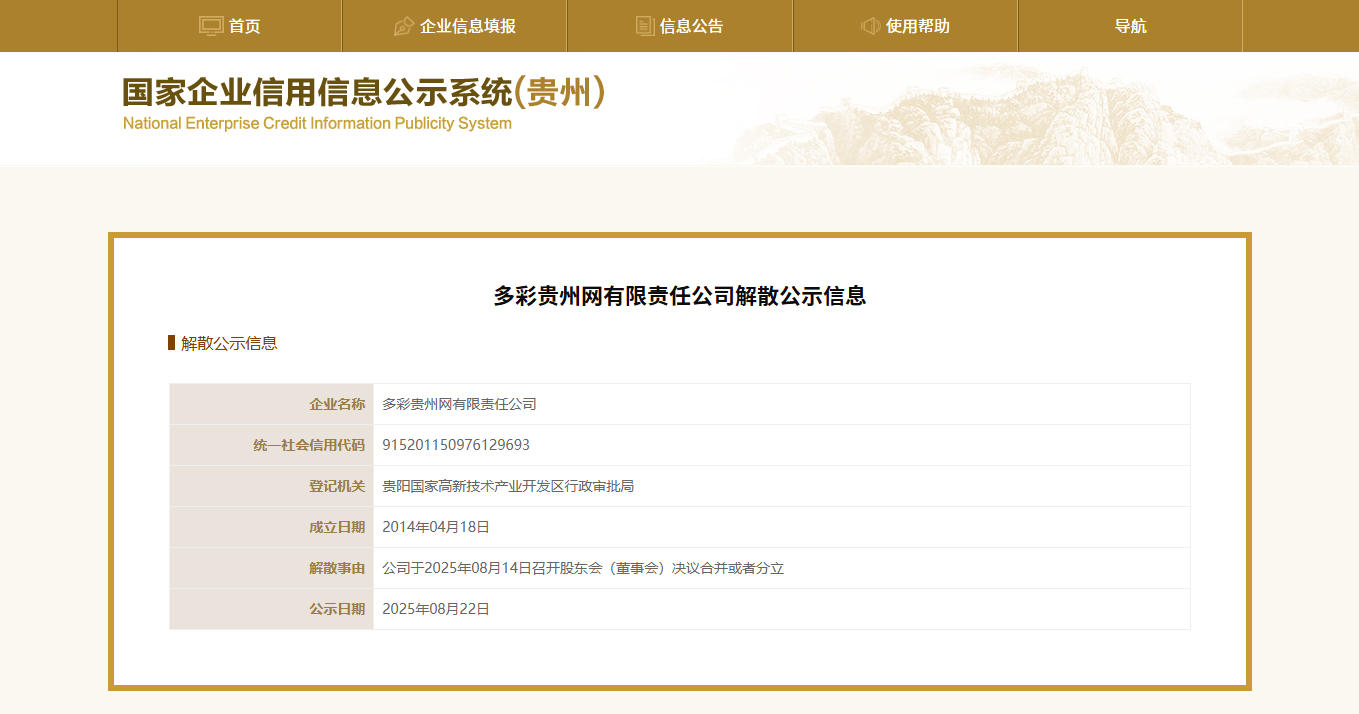Click the date 2014年04月18日

(436, 527)
